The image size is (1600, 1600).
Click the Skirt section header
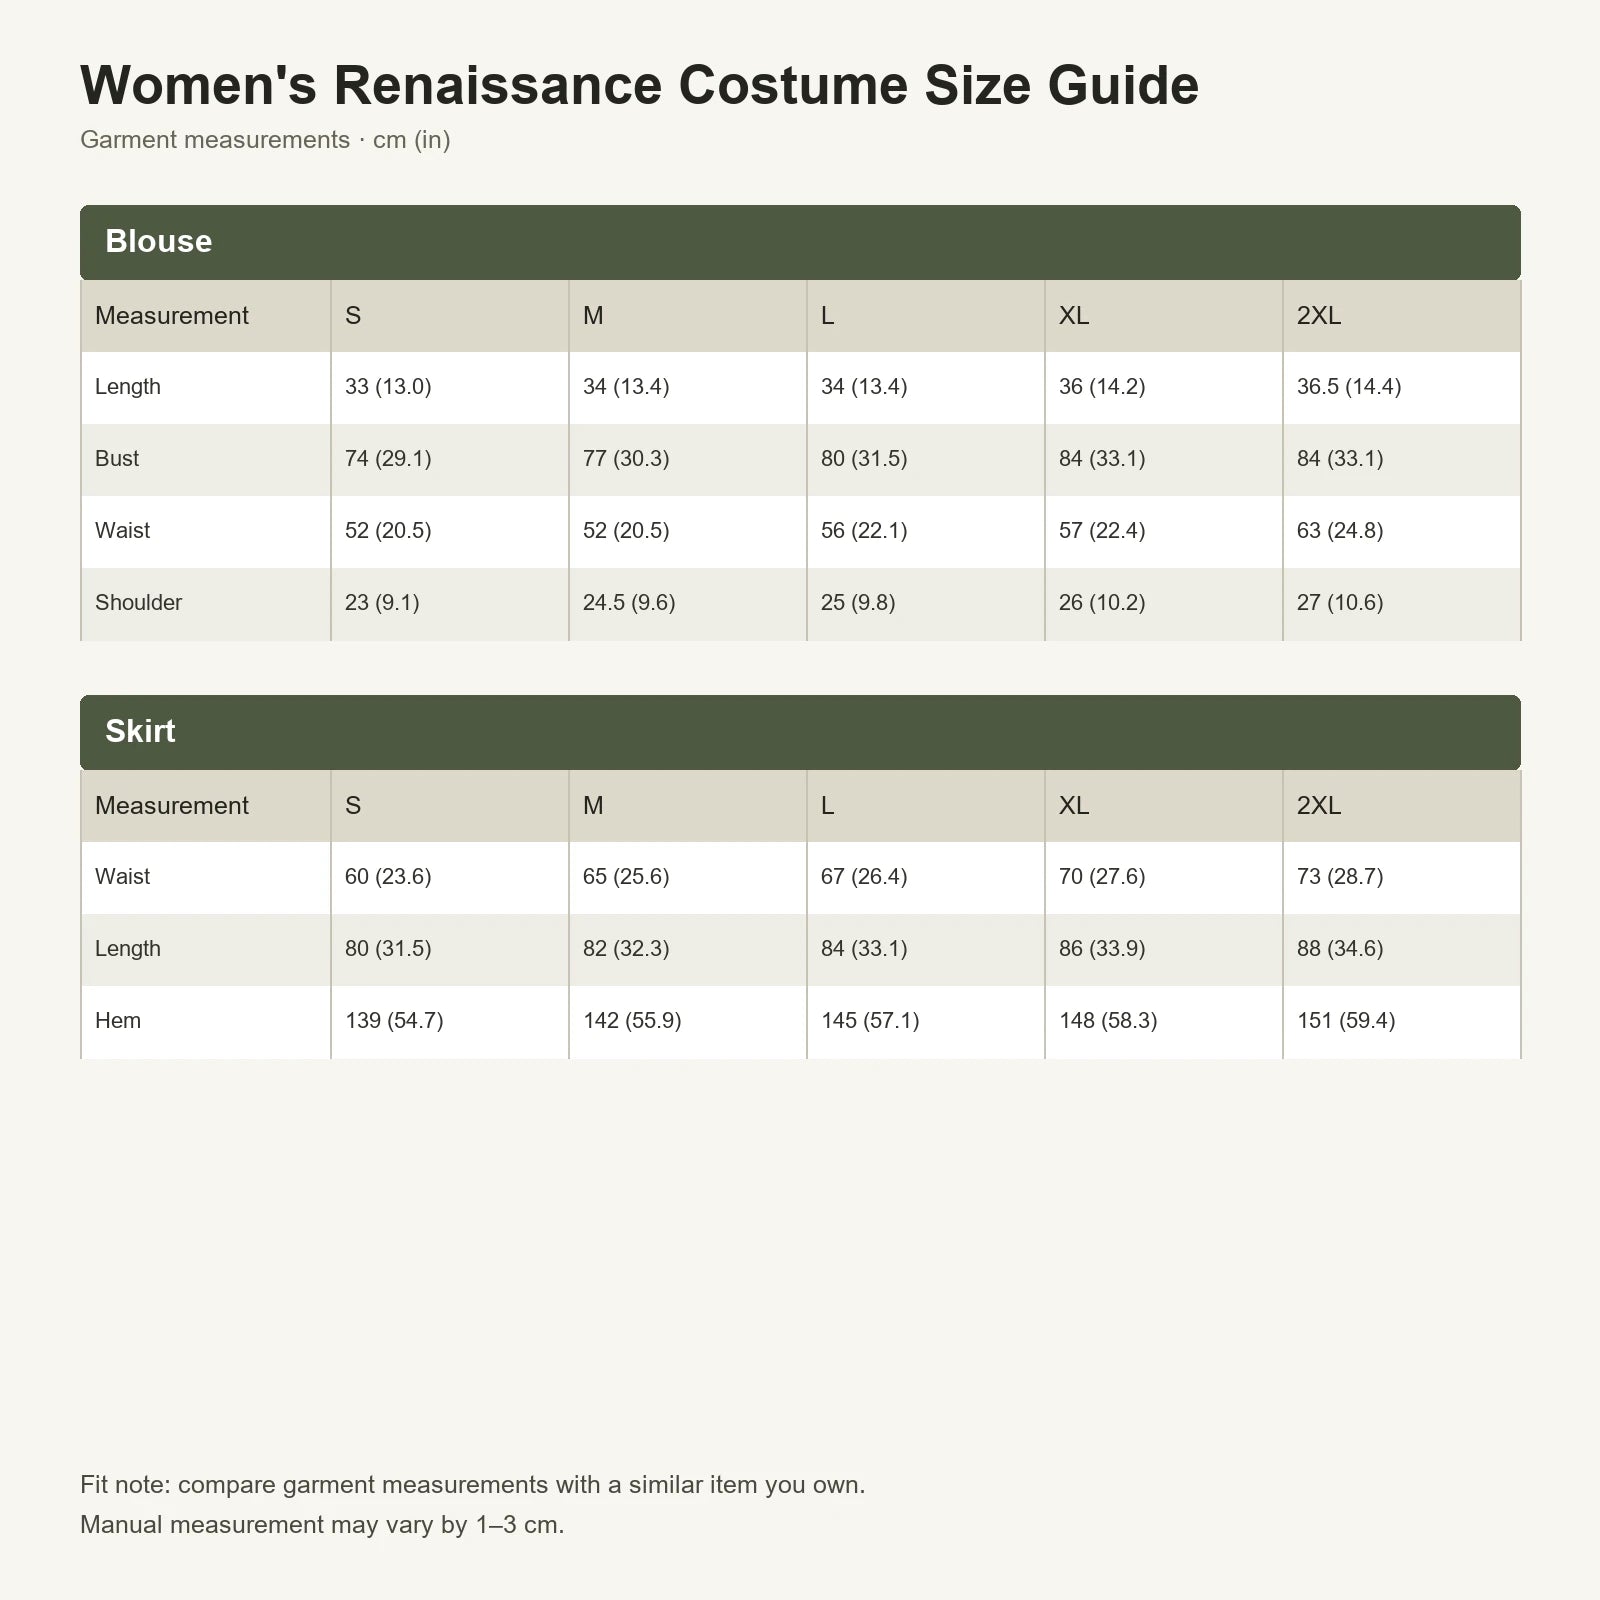[x=800, y=732]
